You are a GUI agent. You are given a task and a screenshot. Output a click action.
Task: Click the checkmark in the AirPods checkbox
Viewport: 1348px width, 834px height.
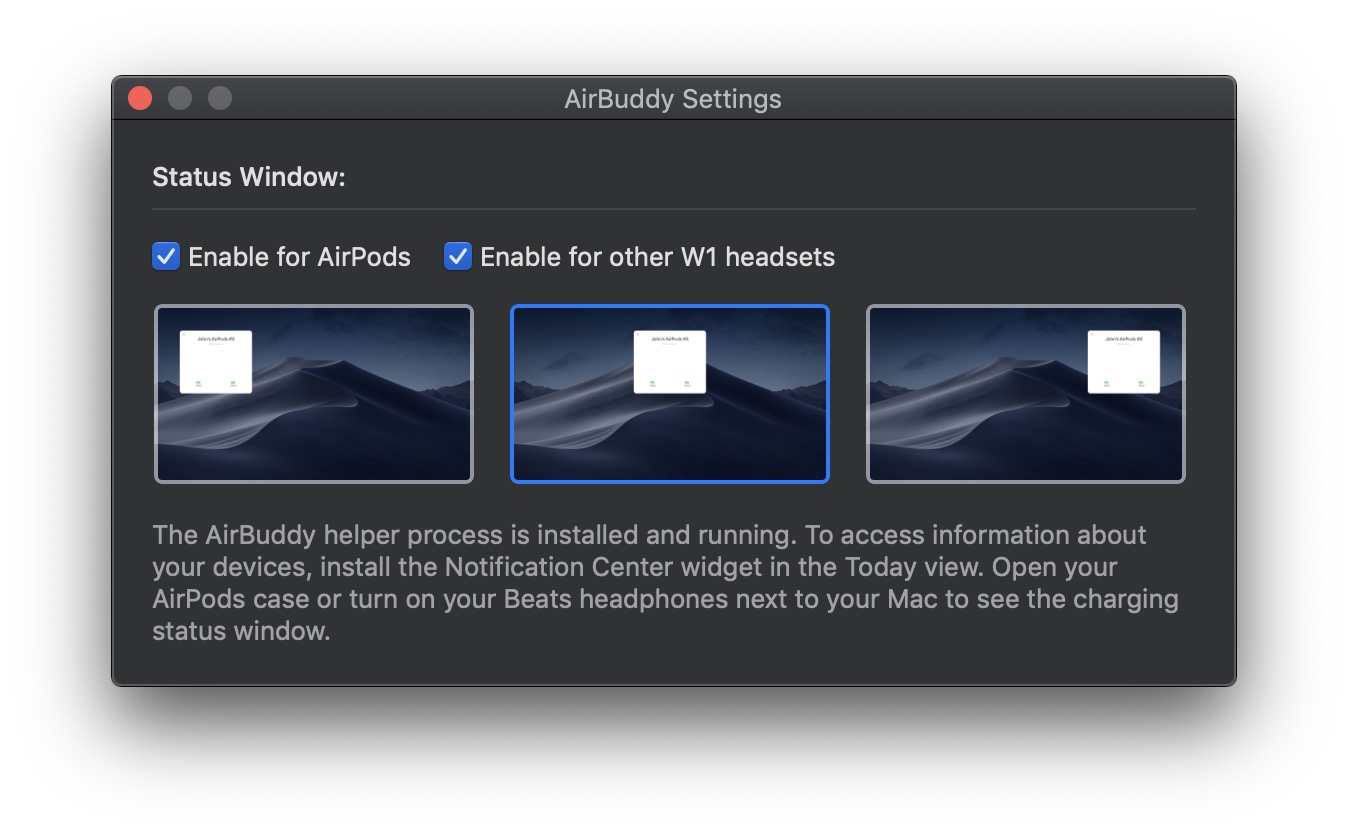[165, 257]
